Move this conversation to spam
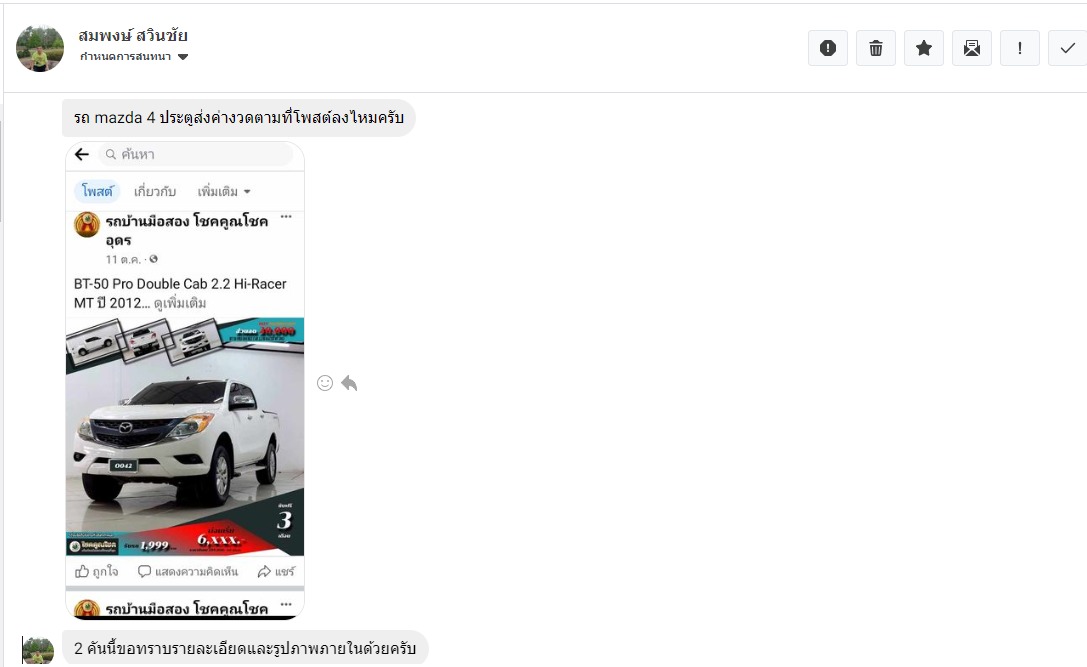This screenshot has width=1087, height=667. click(x=828, y=48)
